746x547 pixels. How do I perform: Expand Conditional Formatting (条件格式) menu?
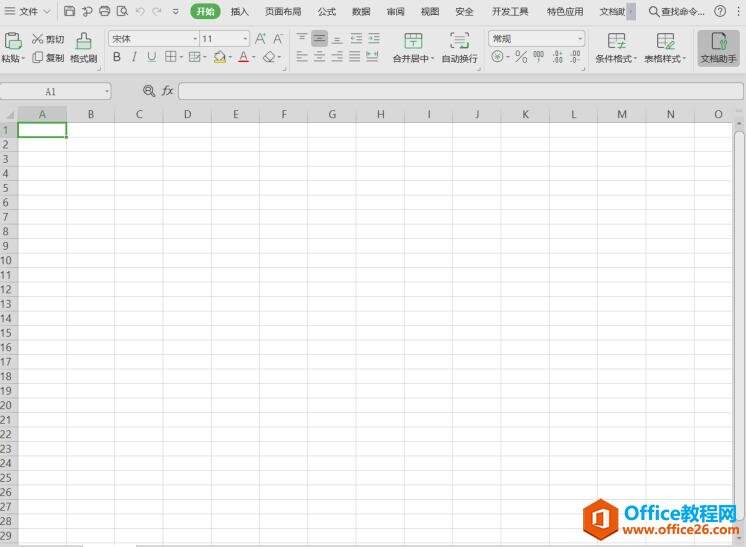point(635,59)
